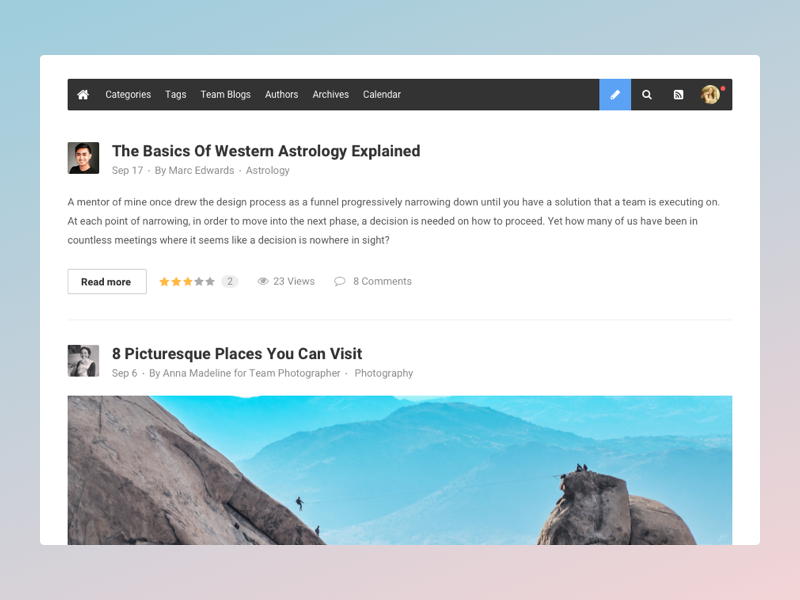
Task: Open the Calendar menu item
Action: coord(382,94)
